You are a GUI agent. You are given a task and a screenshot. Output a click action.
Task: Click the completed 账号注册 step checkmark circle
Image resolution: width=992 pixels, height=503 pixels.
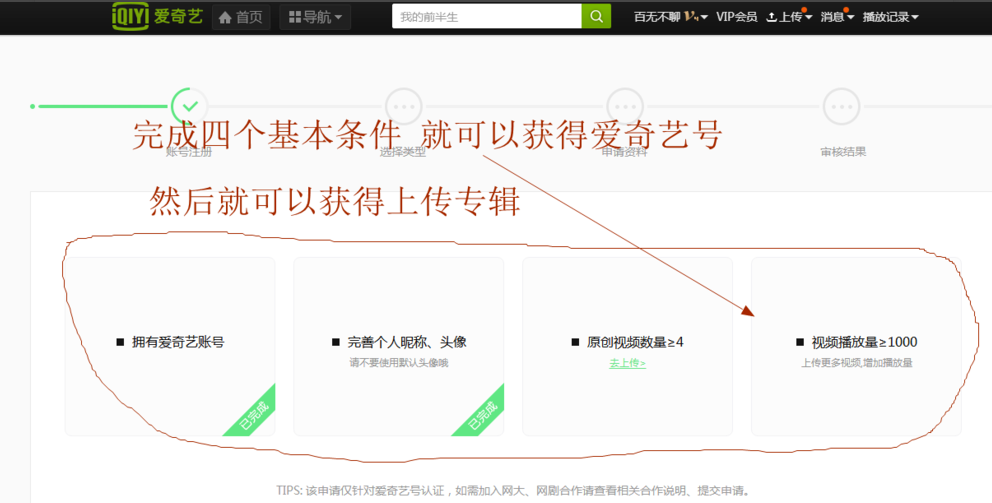[x=189, y=106]
